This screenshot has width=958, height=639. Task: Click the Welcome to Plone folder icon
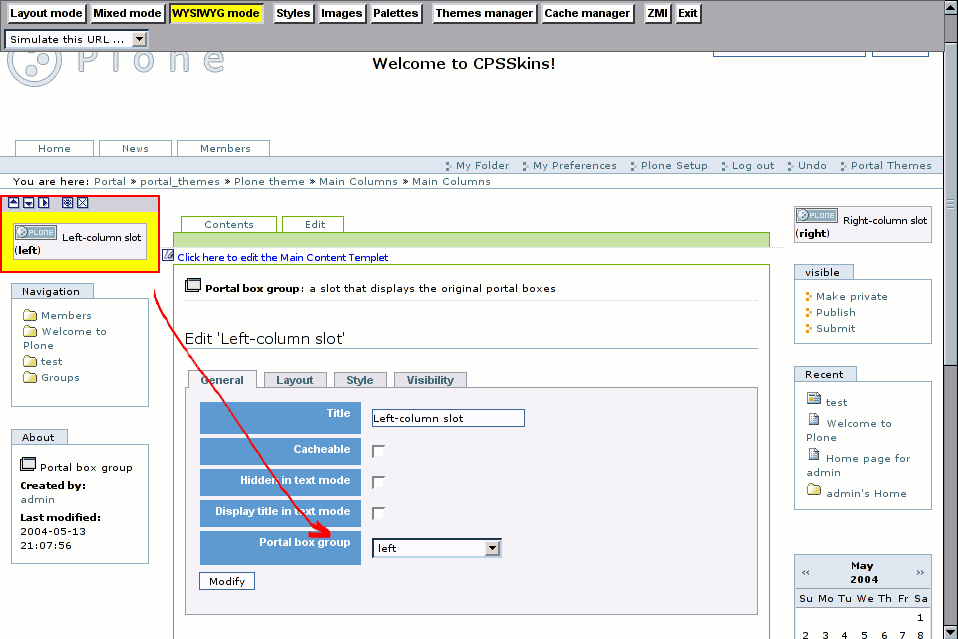(30, 331)
